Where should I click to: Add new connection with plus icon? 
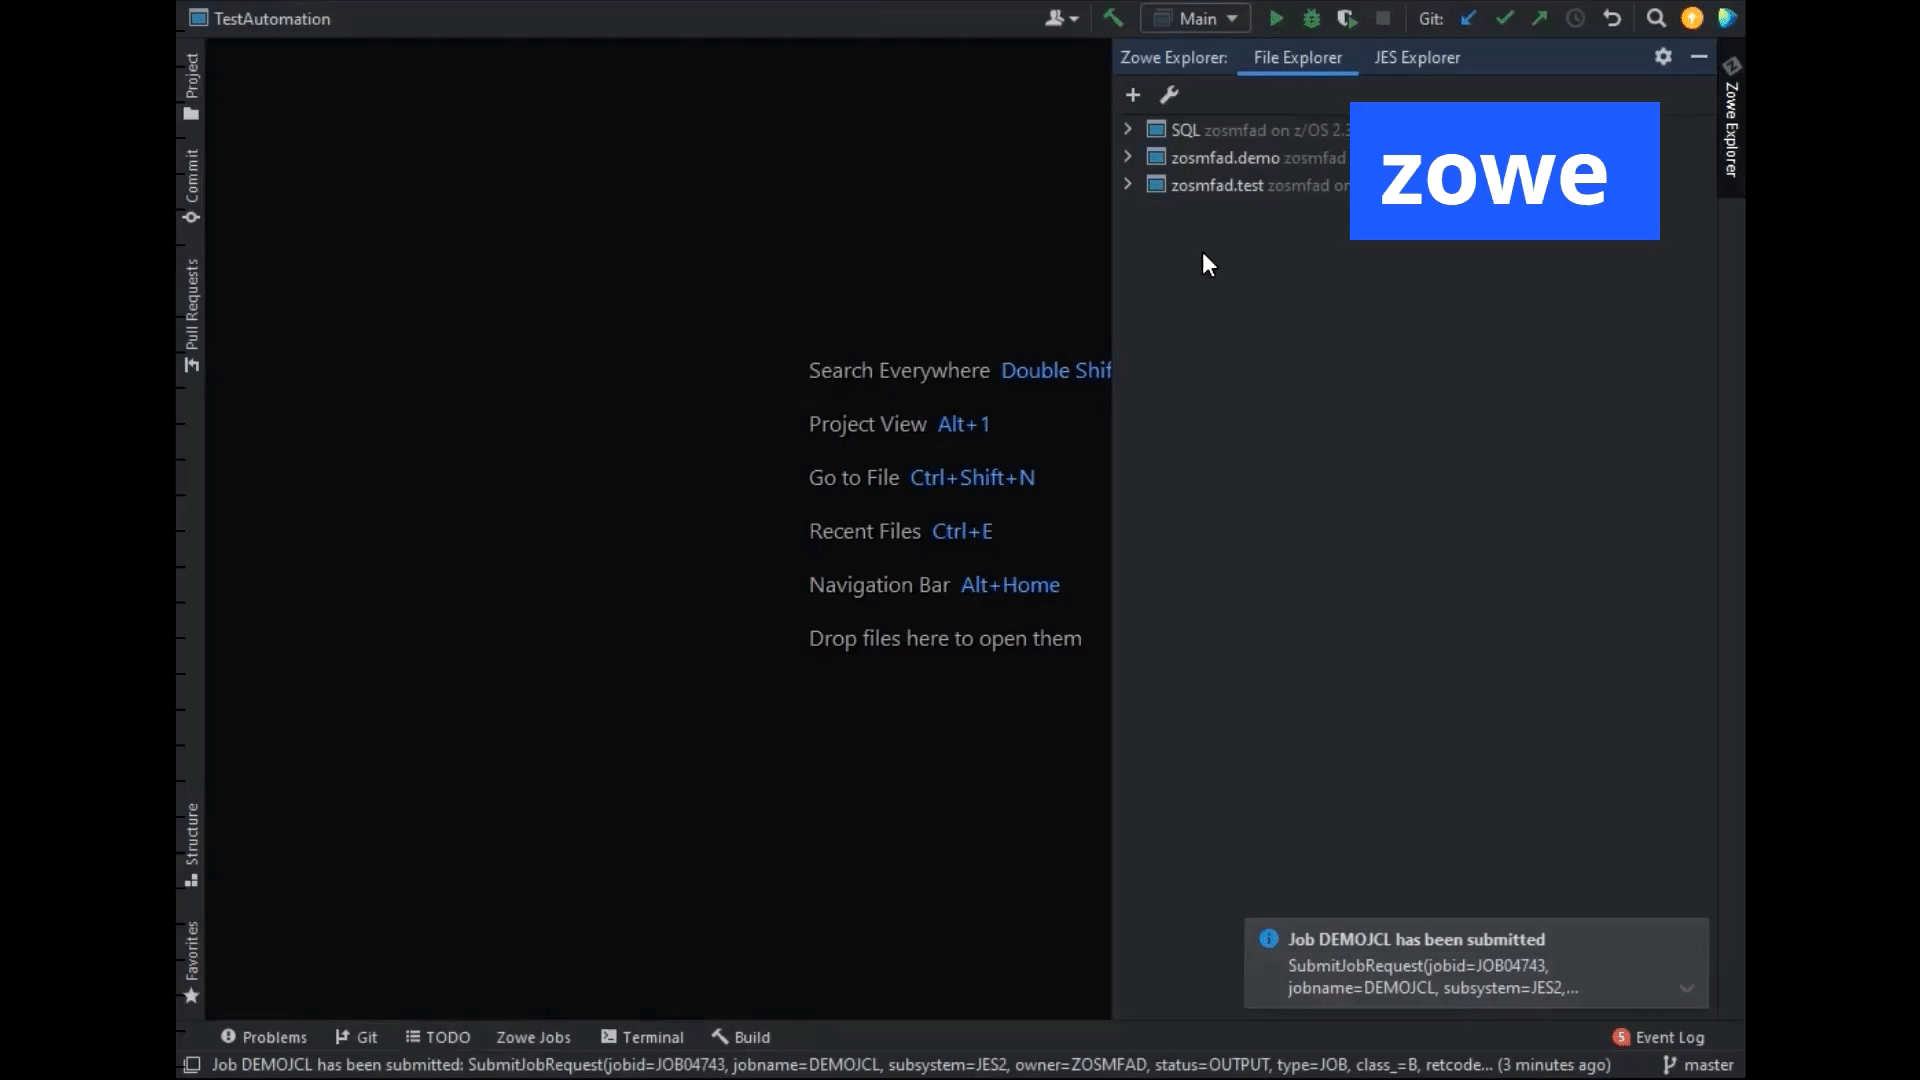pyautogui.click(x=1133, y=95)
